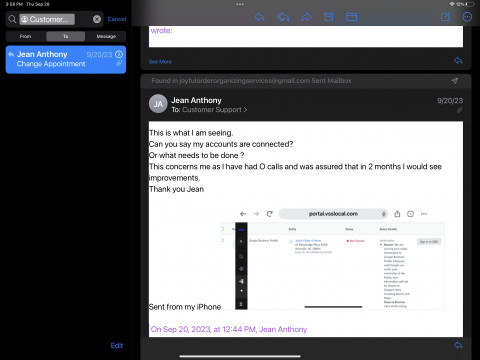
Task: Click the Forward arrow in the toolbar
Action: tap(306, 17)
